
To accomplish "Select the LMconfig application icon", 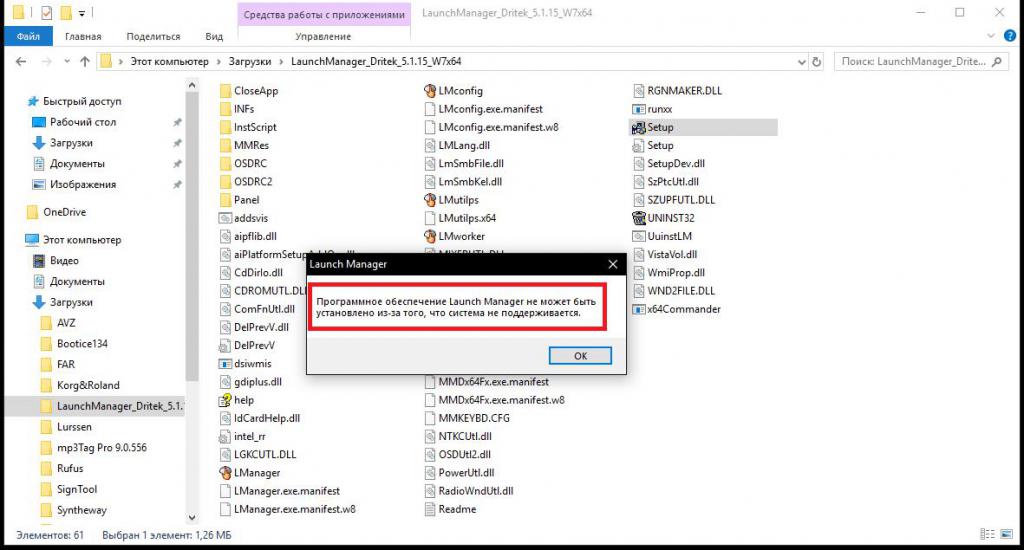I will coord(430,91).
